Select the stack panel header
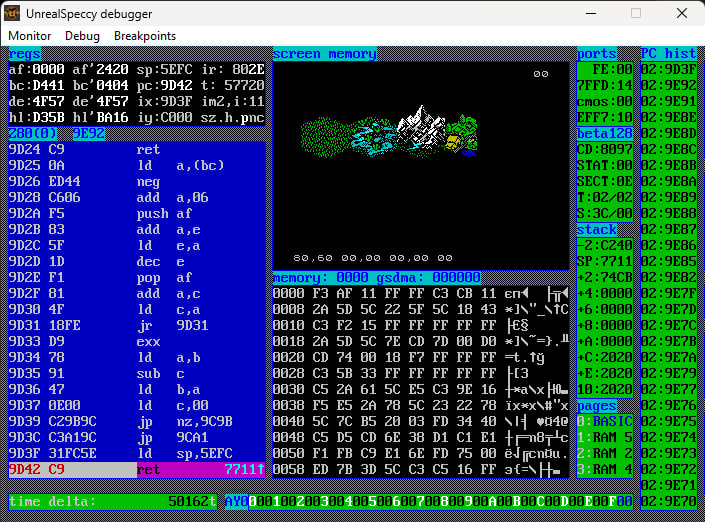The height and width of the screenshot is (522, 705). [597, 230]
